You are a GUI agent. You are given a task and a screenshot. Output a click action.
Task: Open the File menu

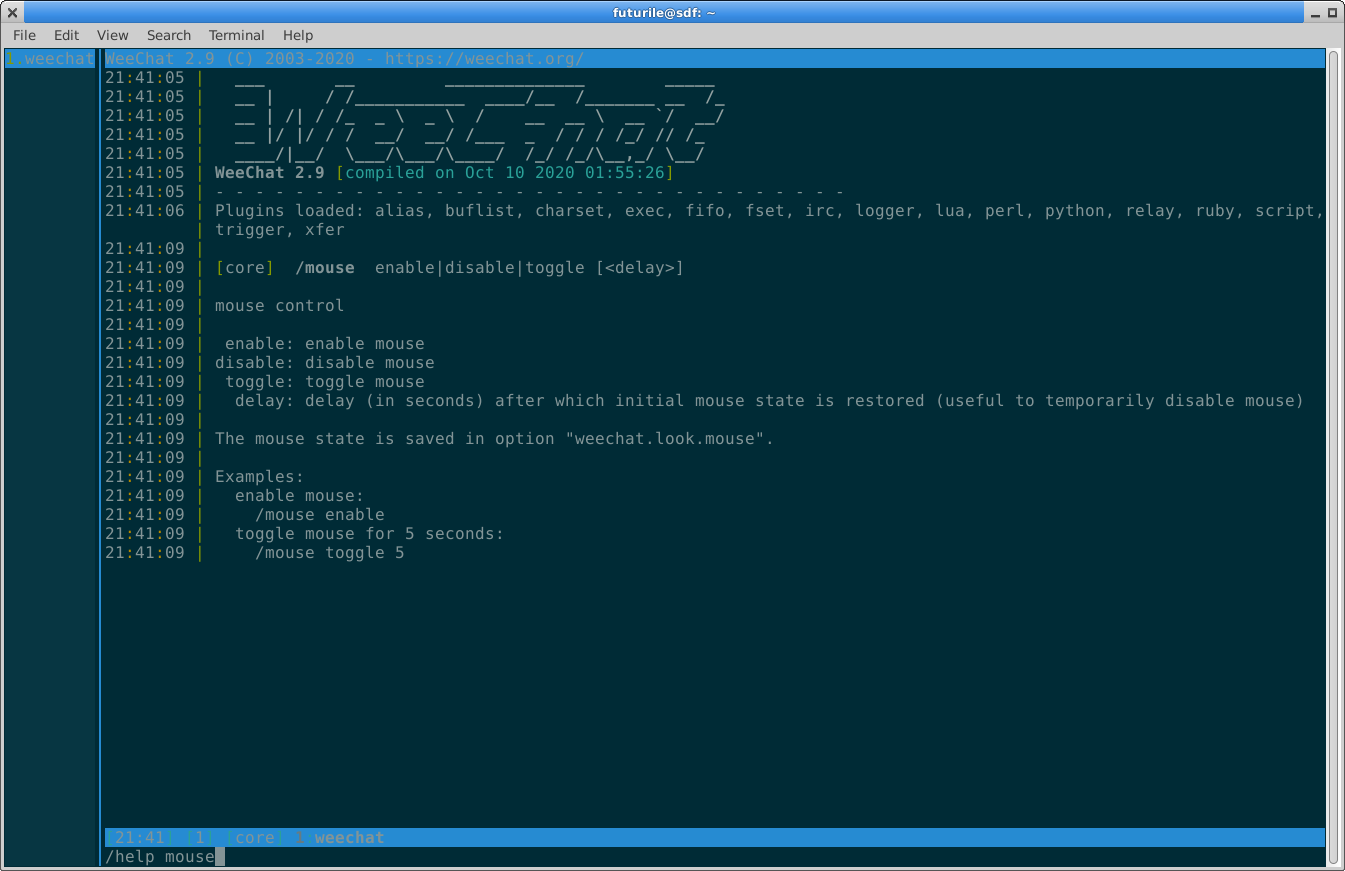coord(24,35)
